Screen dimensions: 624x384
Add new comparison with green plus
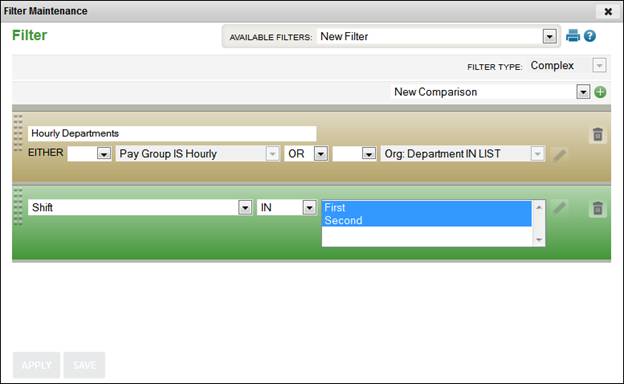click(600, 92)
